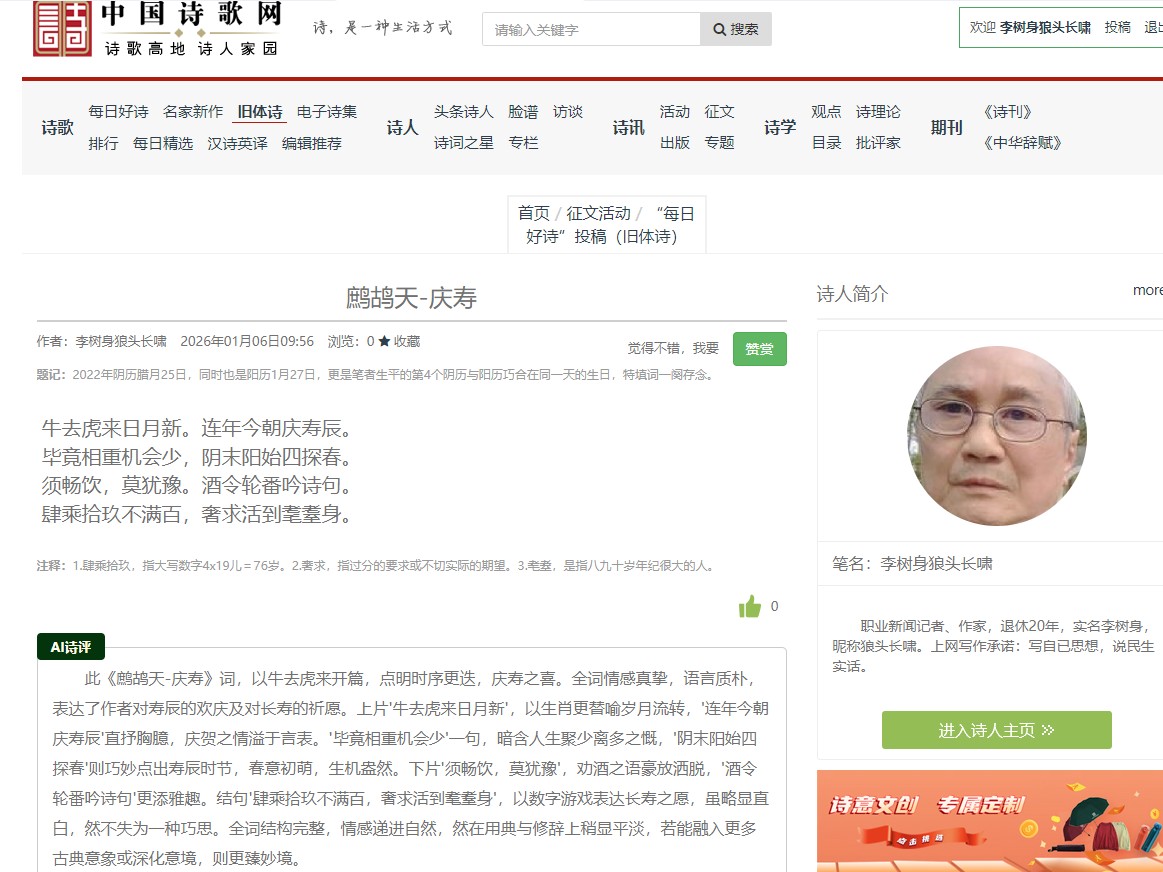Viewport: 1163px width, 872px height.
Task: Open the 旧体诗 menu item
Action: tap(260, 112)
